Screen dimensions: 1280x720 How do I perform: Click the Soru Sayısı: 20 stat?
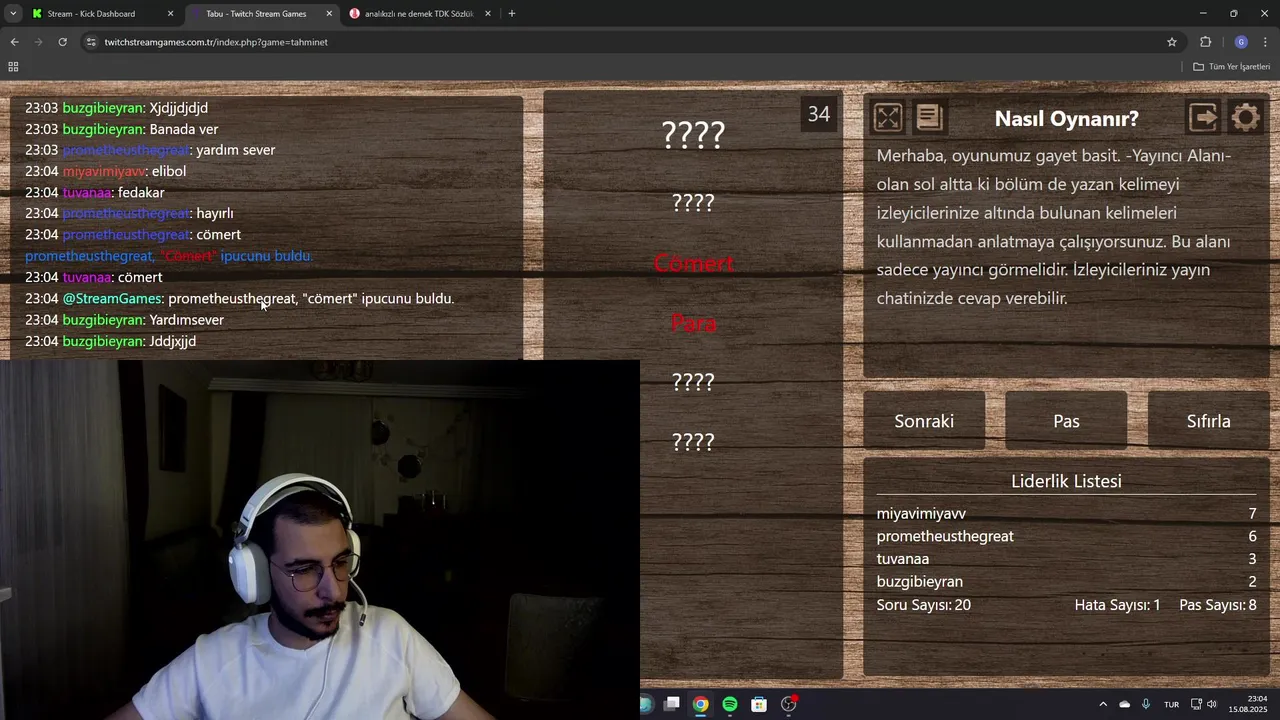pyautogui.click(x=923, y=605)
